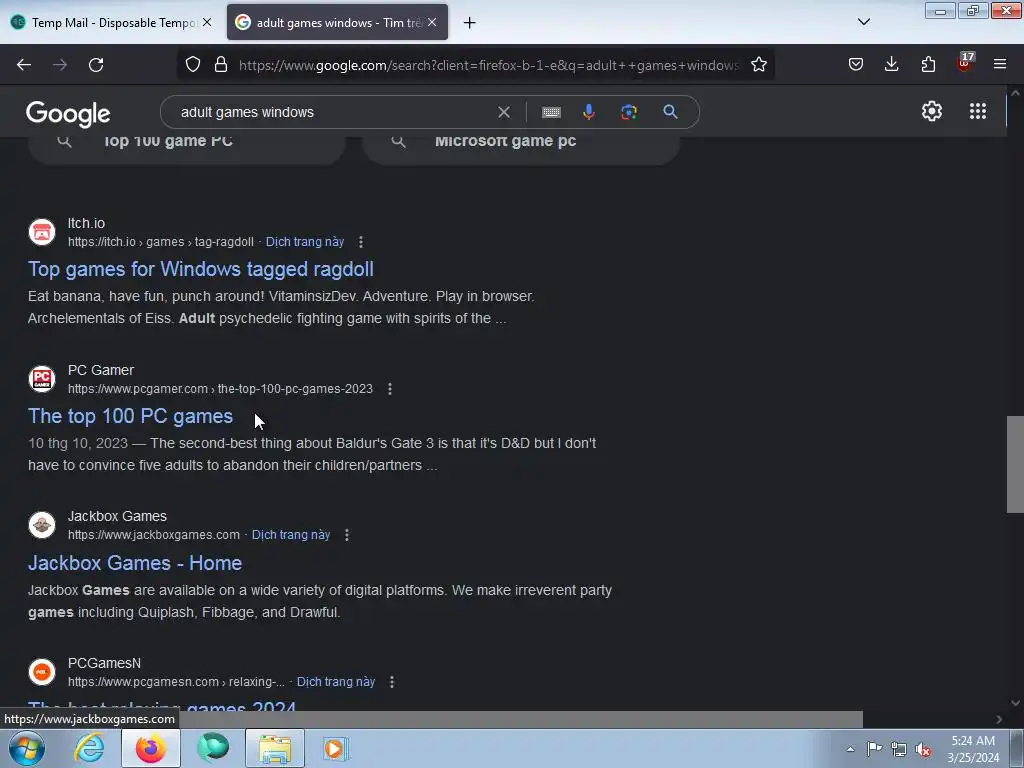Click the Jackbox Games site favicon

42,525
